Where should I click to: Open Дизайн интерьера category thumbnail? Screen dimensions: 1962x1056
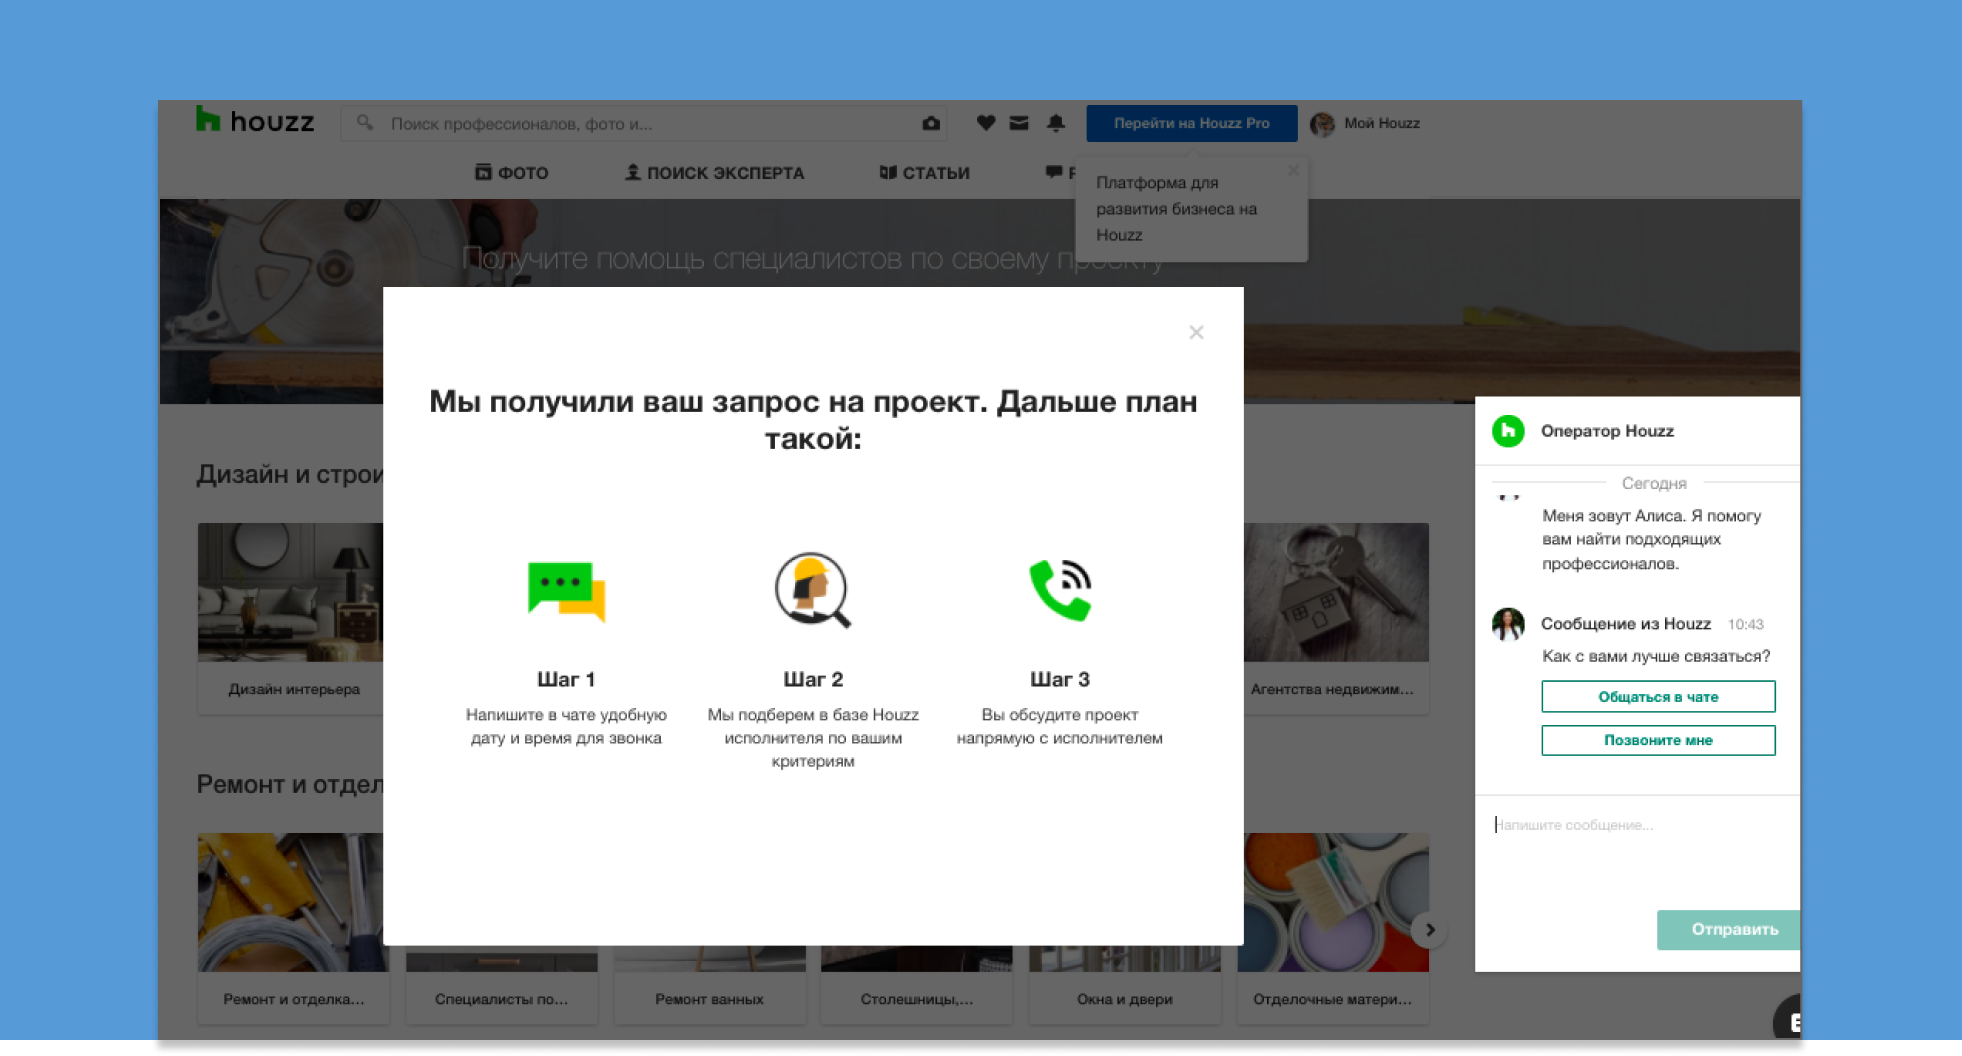[x=290, y=592]
